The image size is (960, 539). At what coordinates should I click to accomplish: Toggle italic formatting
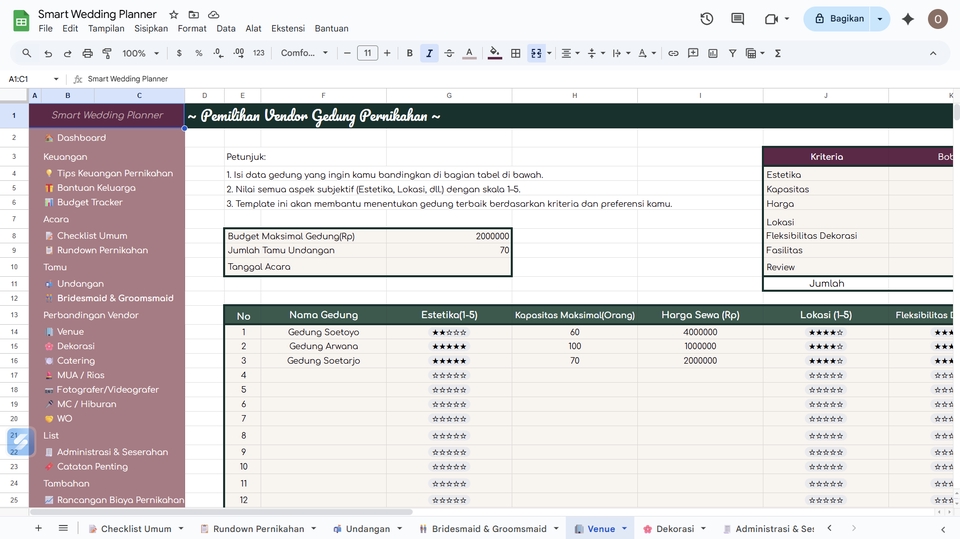click(429, 53)
